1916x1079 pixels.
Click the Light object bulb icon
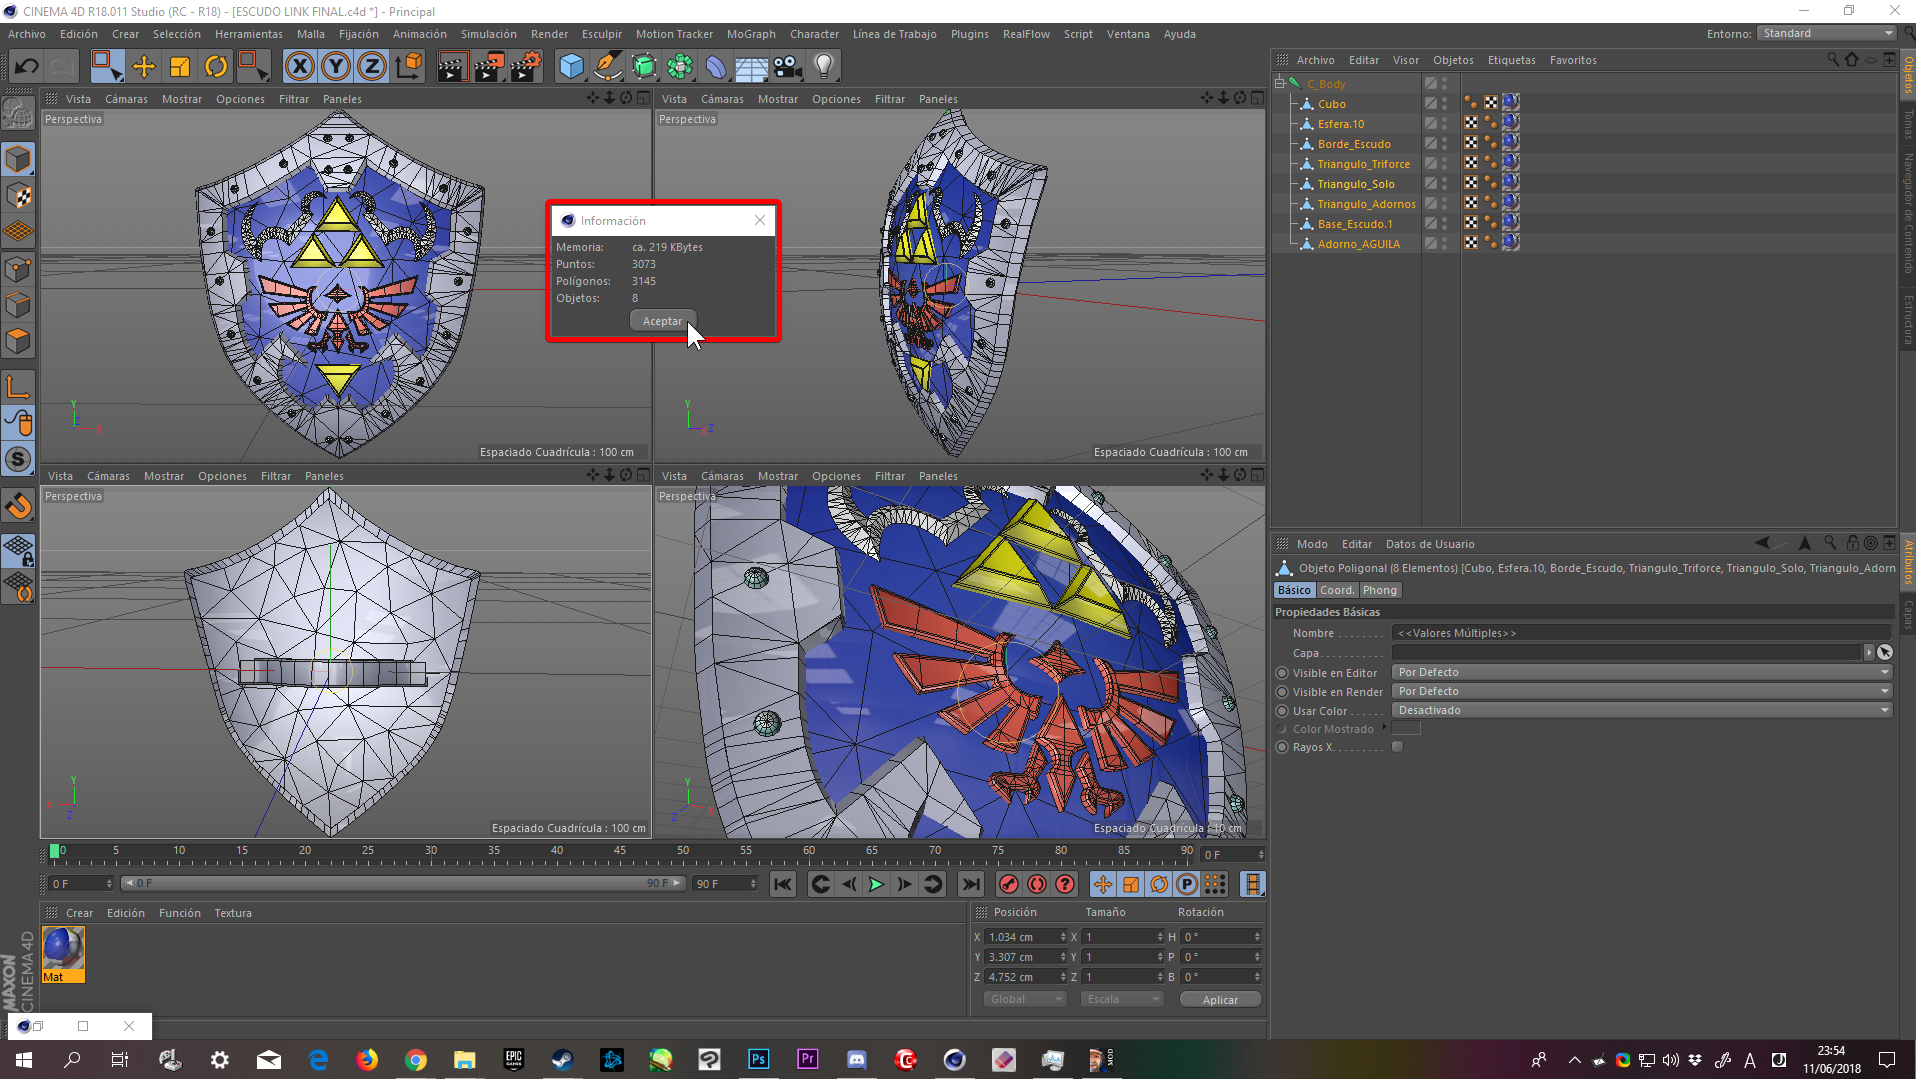click(x=823, y=67)
